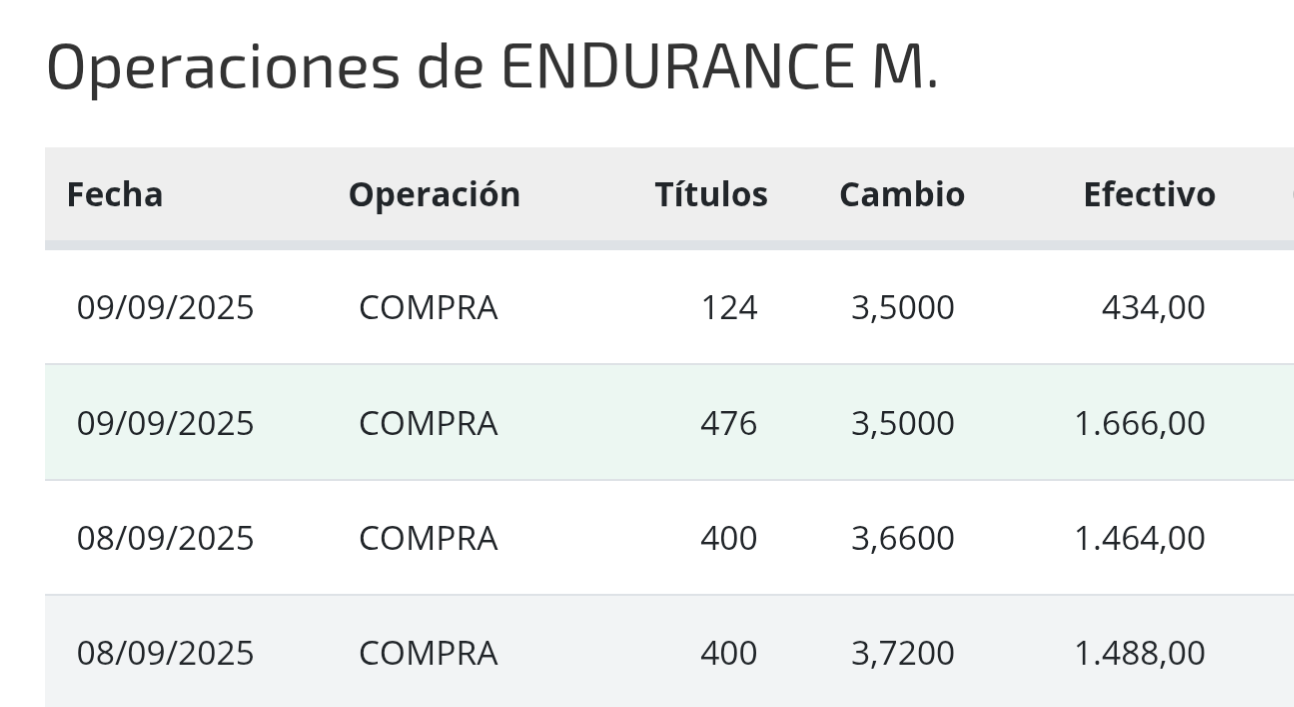Click COMPRA in the 434,00 row
The height and width of the screenshot is (707, 1294).
428,309
